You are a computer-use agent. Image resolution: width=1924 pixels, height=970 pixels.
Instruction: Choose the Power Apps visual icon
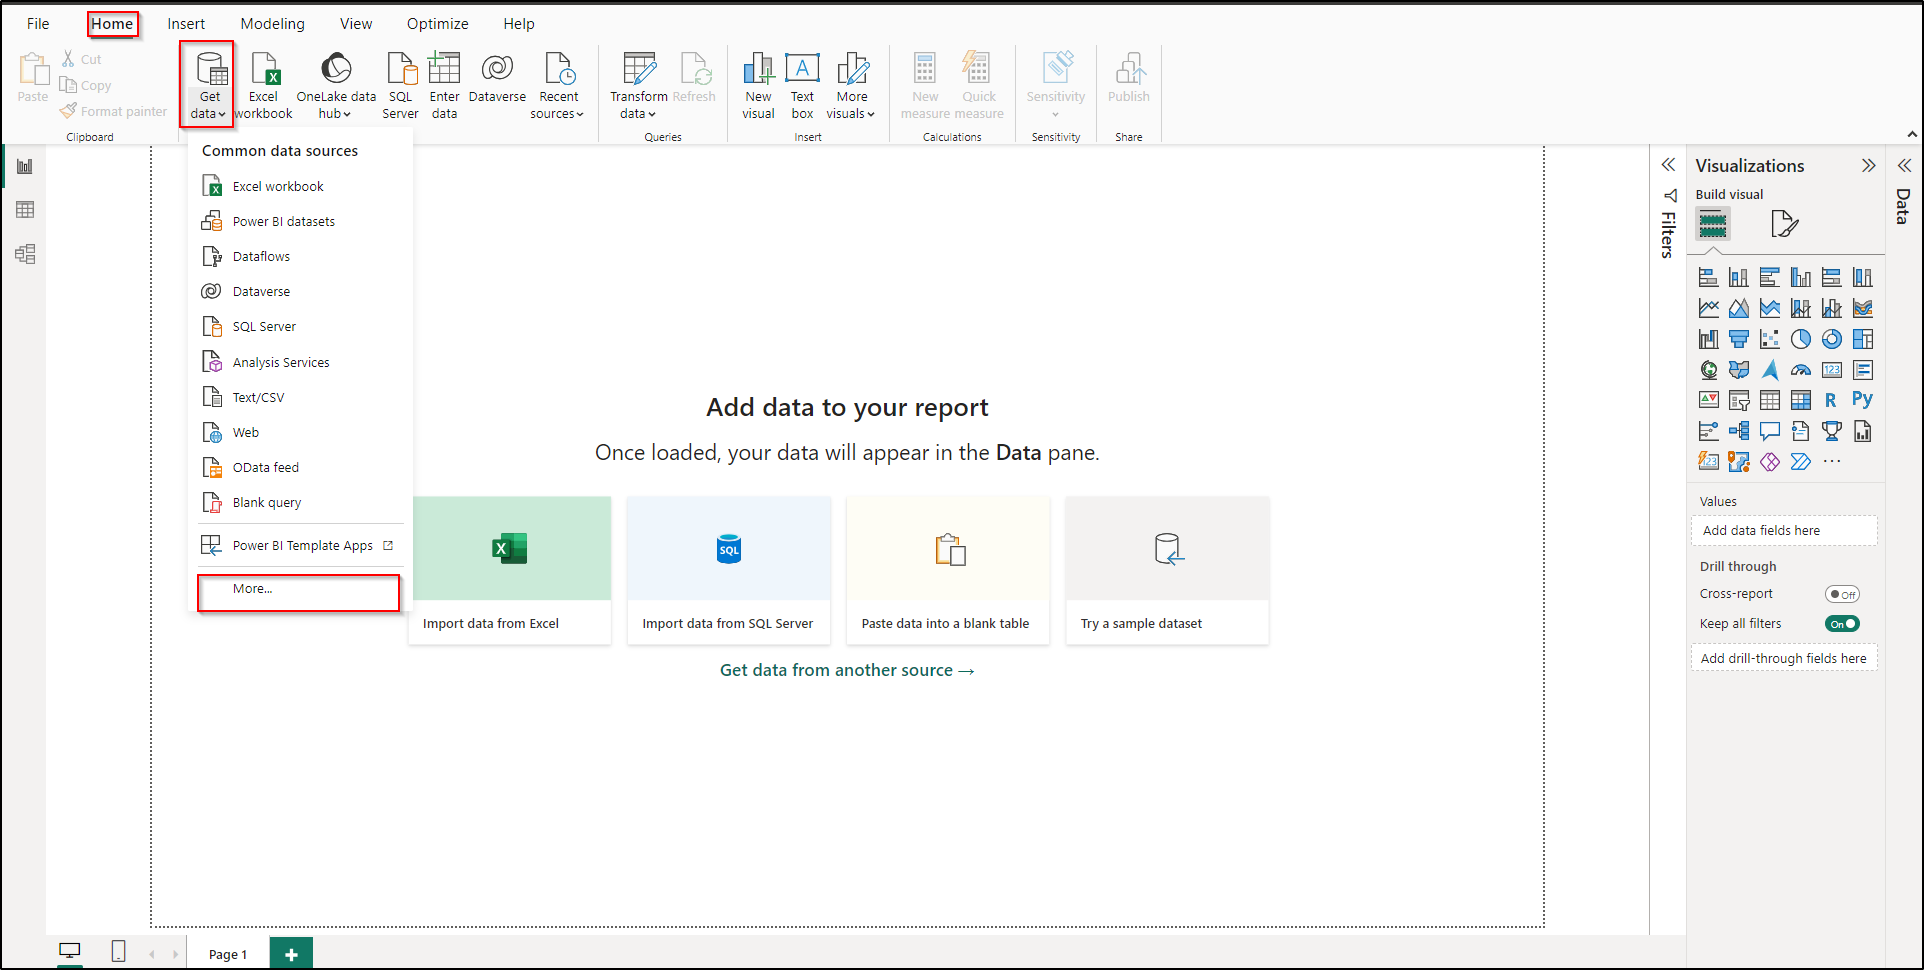tap(1770, 462)
